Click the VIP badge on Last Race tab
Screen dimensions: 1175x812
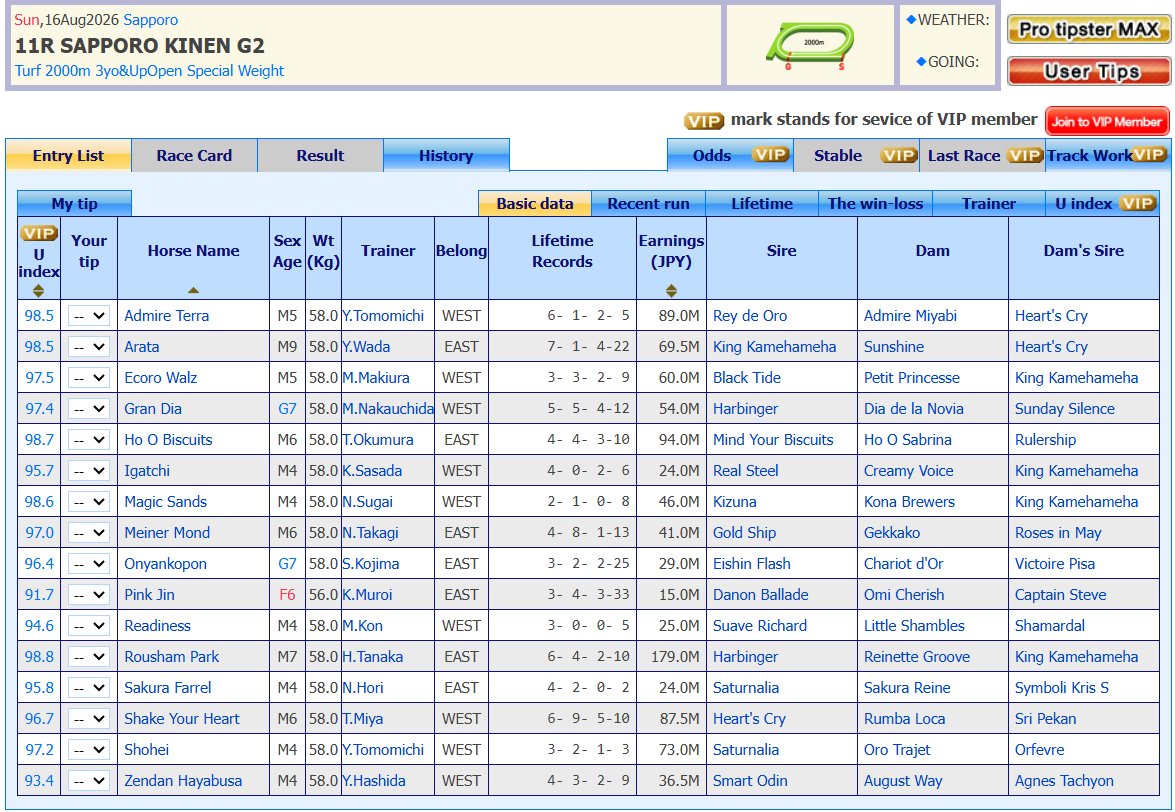pyautogui.click(x=1024, y=155)
